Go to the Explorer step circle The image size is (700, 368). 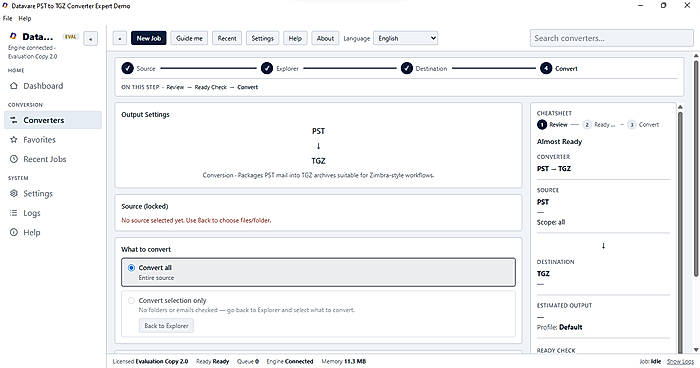[x=267, y=68]
